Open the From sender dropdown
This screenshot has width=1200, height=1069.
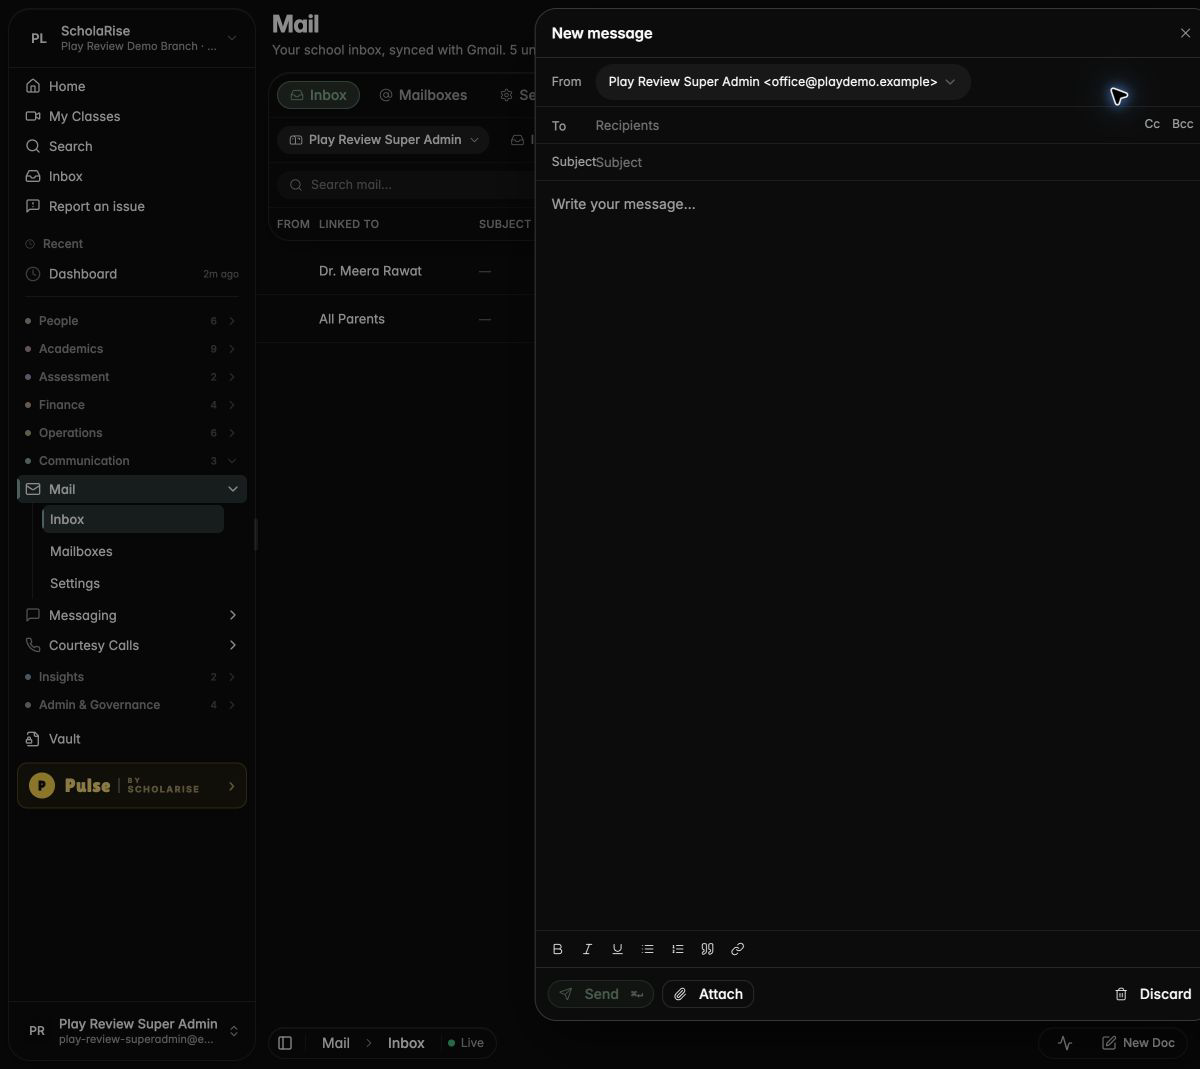pos(783,82)
